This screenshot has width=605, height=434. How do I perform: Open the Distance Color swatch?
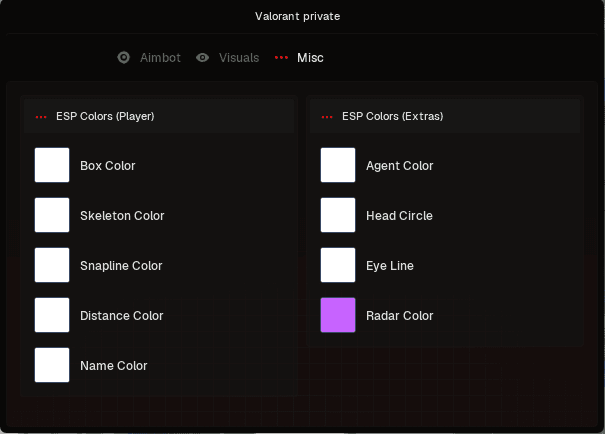click(x=52, y=315)
